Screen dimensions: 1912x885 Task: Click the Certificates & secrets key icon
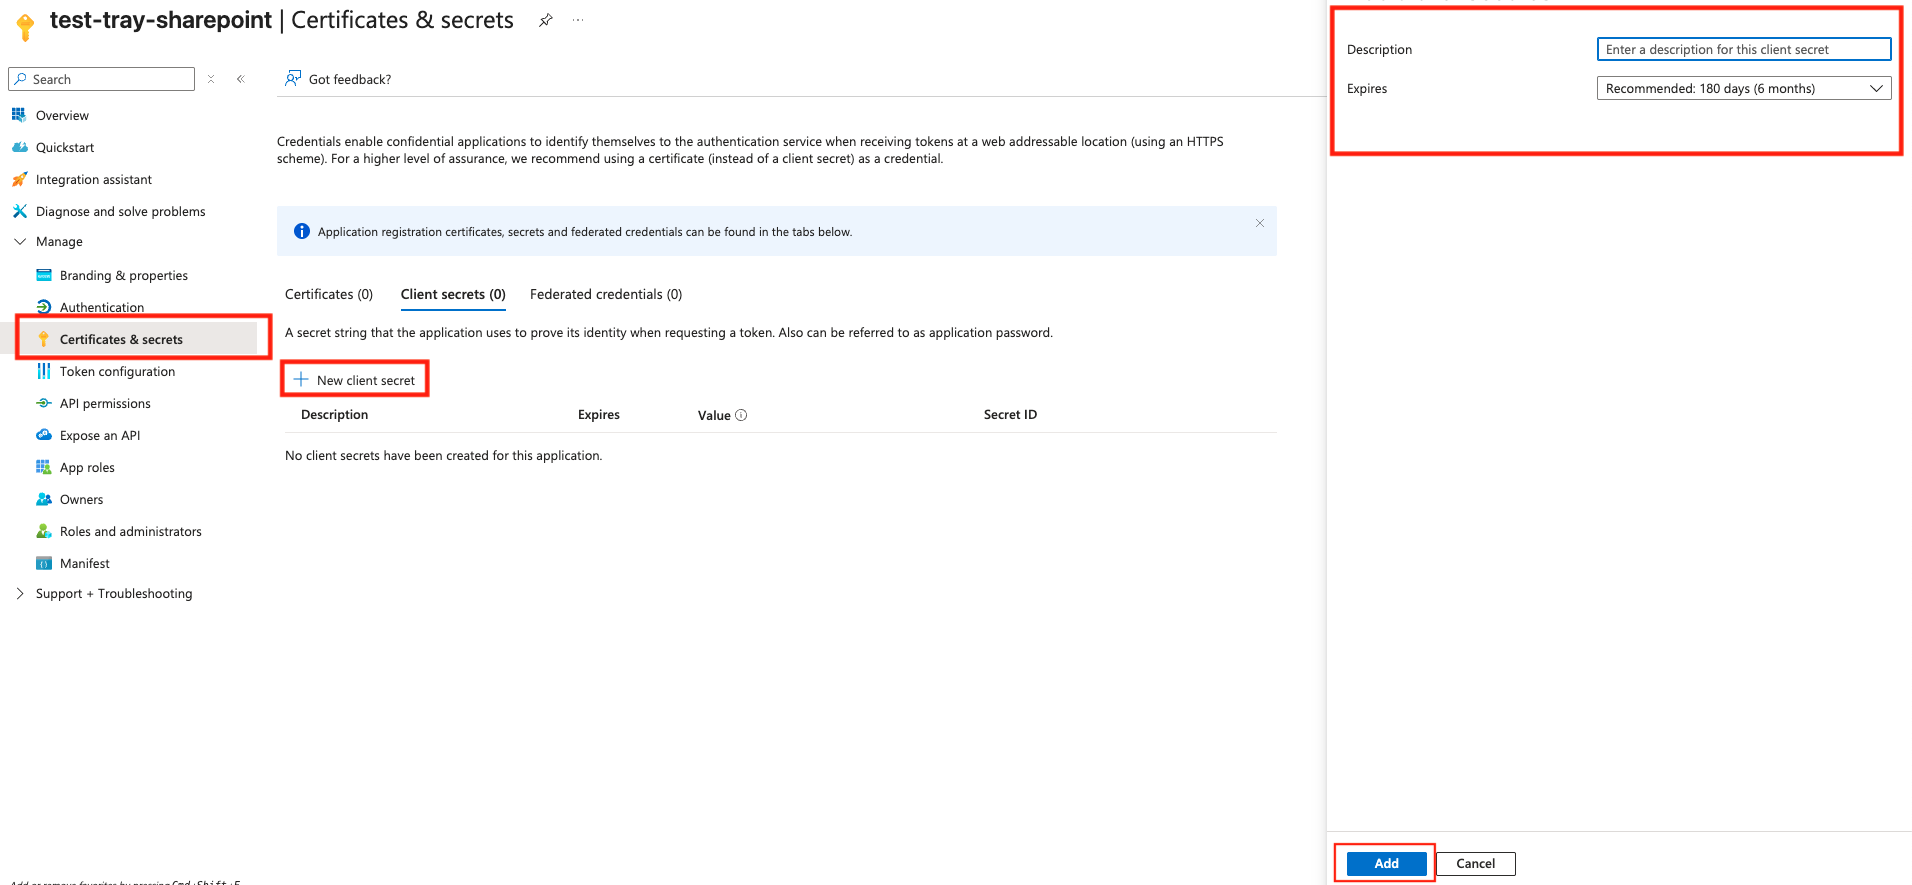coord(44,339)
